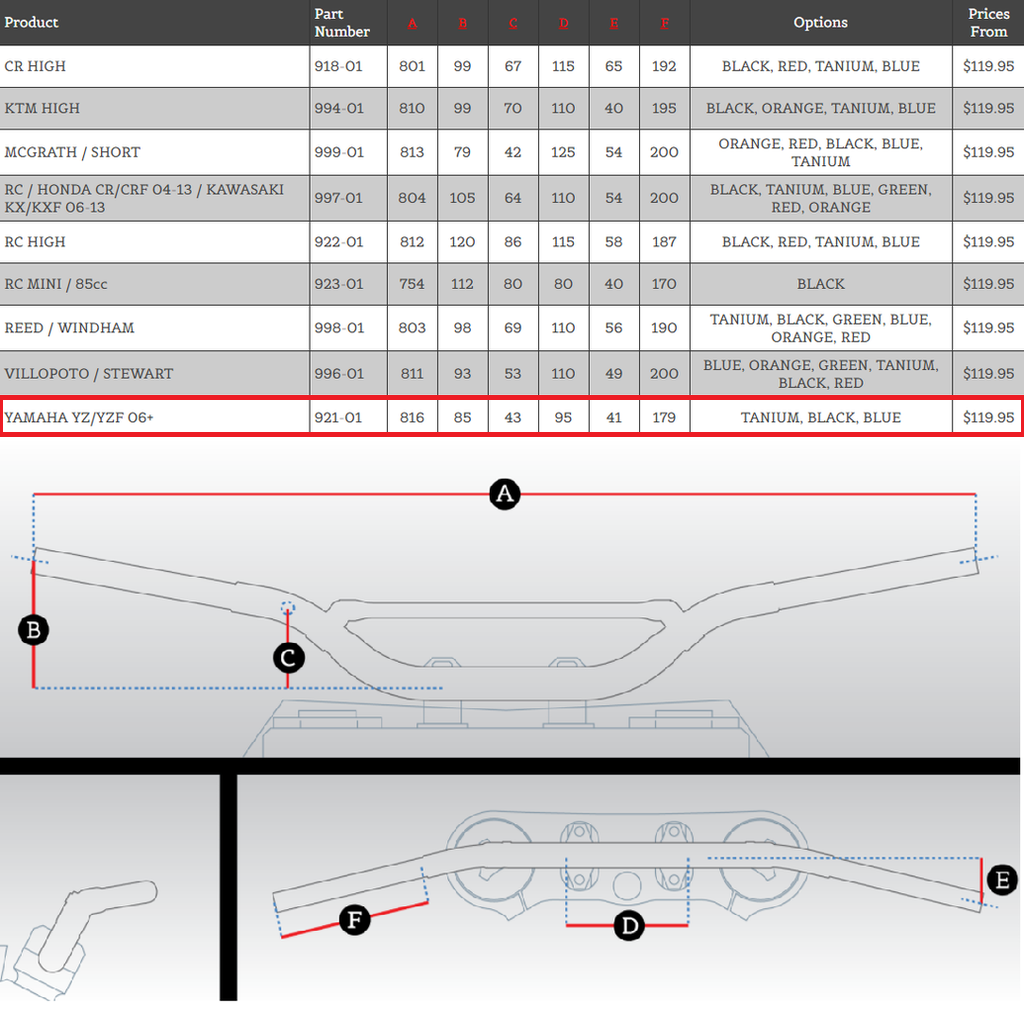The image size is (1024, 1013).
Task: Click the Prices From column header
Action: (x=988, y=23)
